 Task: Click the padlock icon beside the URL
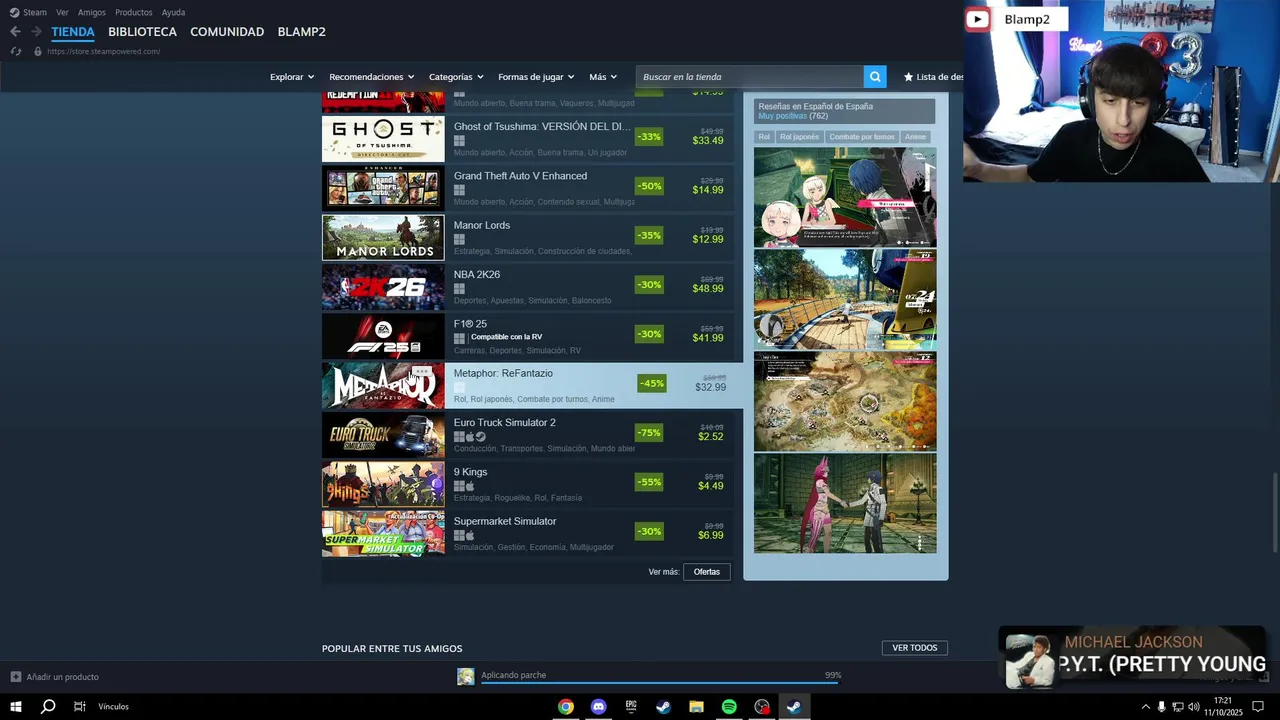tap(38, 51)
